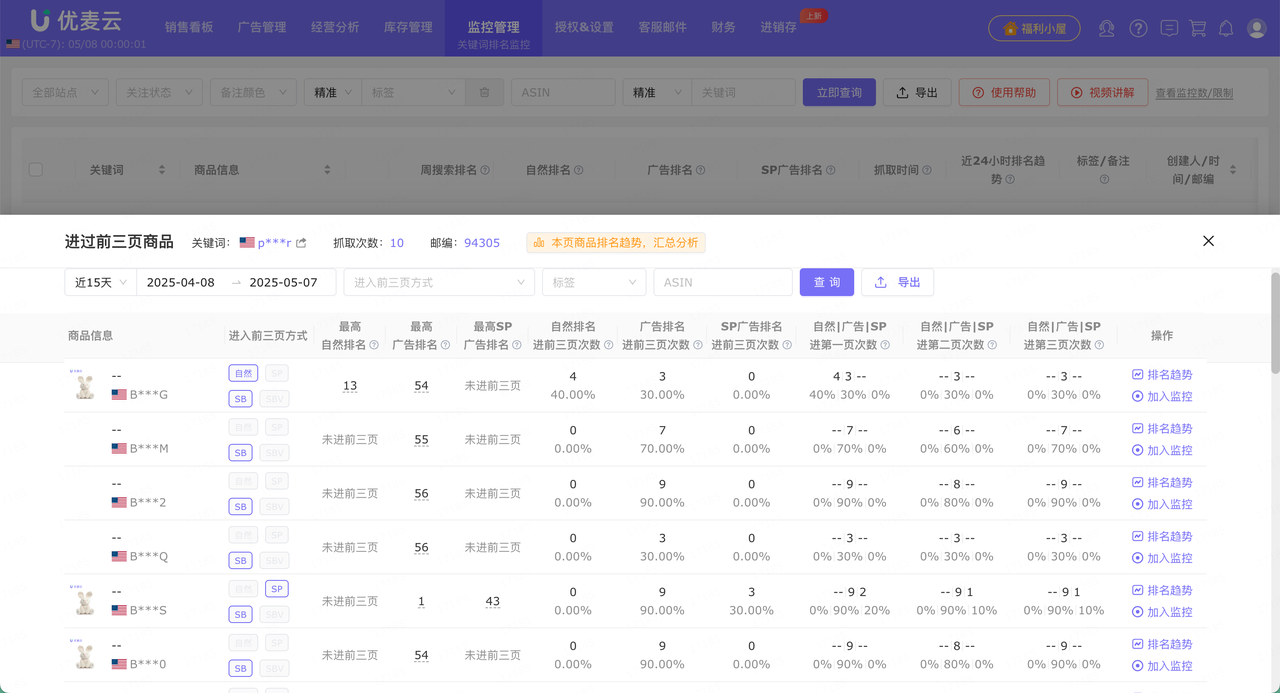This screenshot has height=693, width=1280.
Task: Open 本页商品排名趋势、汇总分析 link
Action: [616, 243]
